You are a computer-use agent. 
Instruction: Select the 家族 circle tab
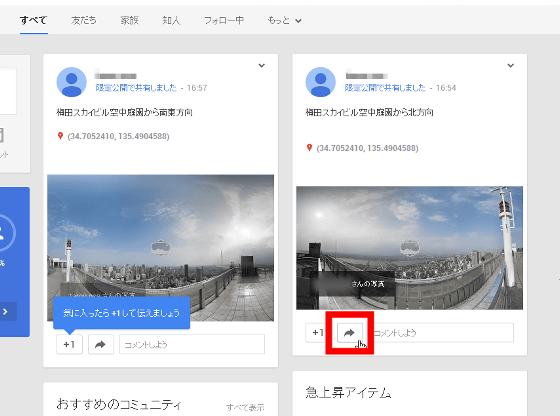[x=129, y=20]
